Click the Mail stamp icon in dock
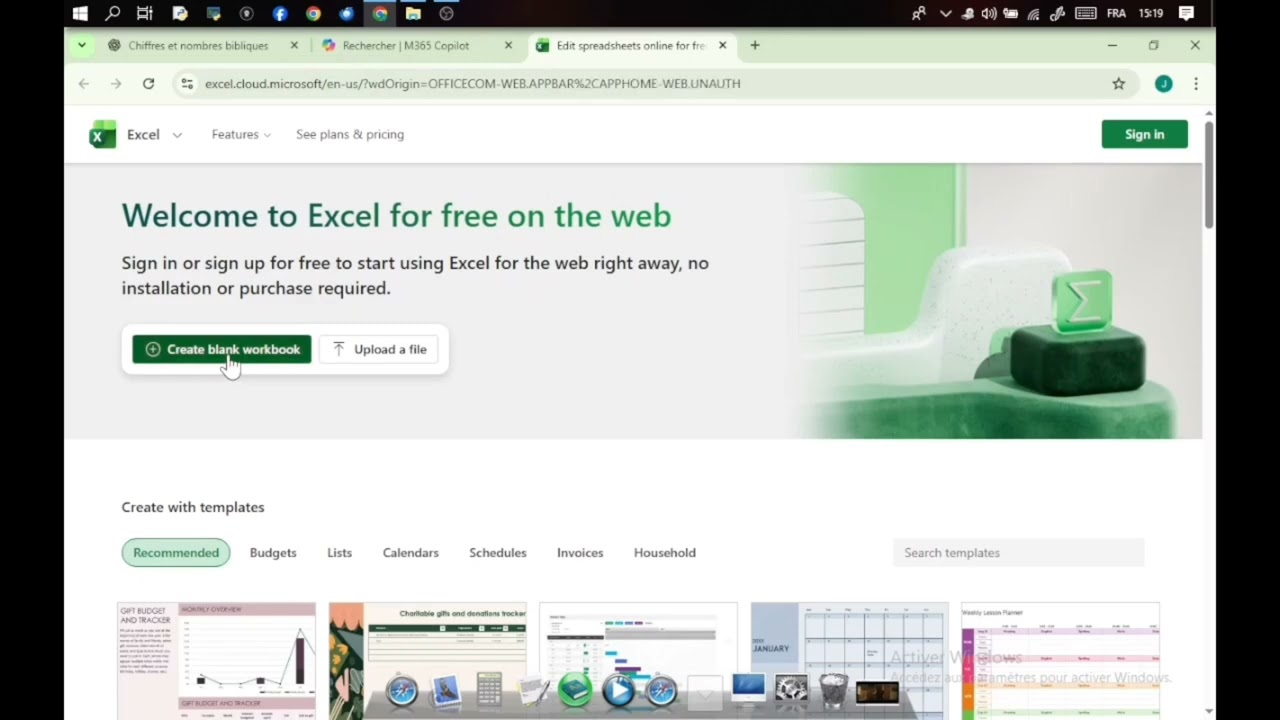This screenshot has width=1280, height=720. (445, 690)
